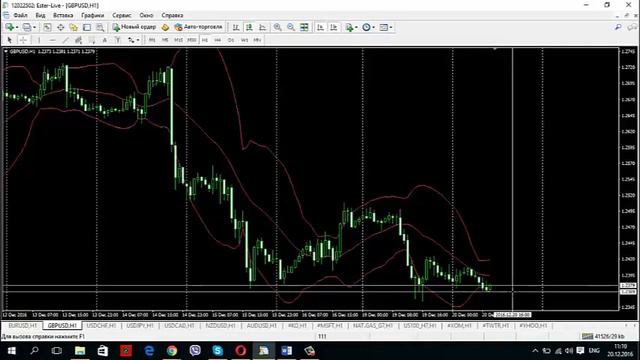The width and height of the screenshot is (640, 360).
Task: Select the crosshair tool
Action: [x=23, y=40]
